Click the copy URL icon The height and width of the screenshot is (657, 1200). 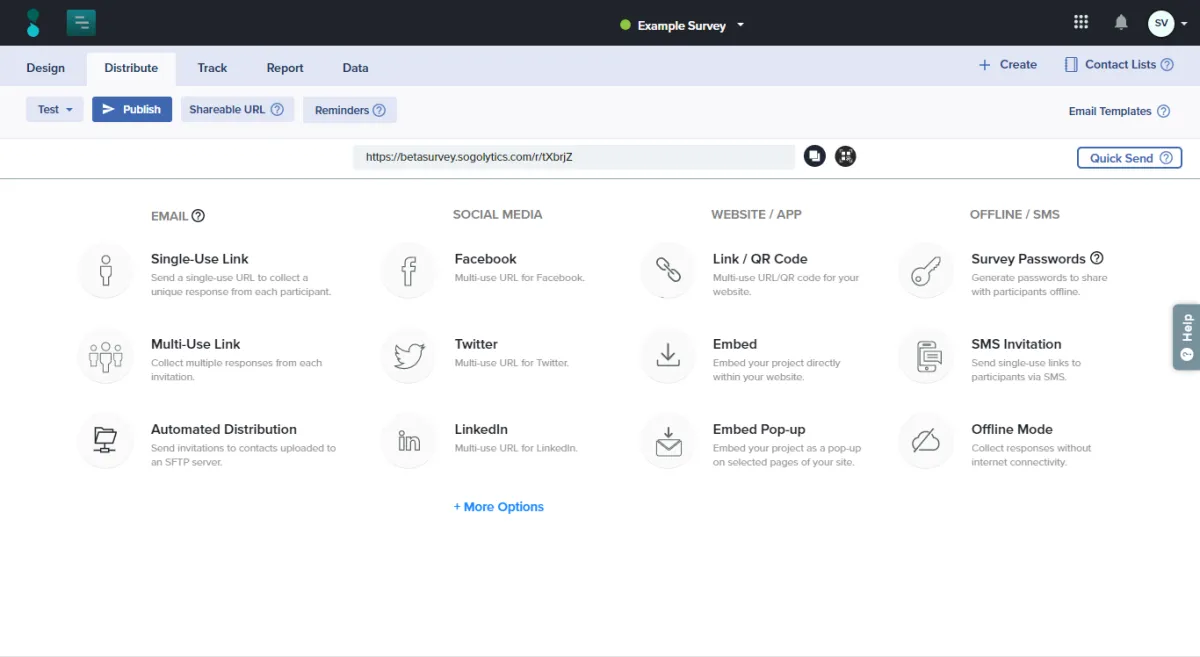pos(814,156)
